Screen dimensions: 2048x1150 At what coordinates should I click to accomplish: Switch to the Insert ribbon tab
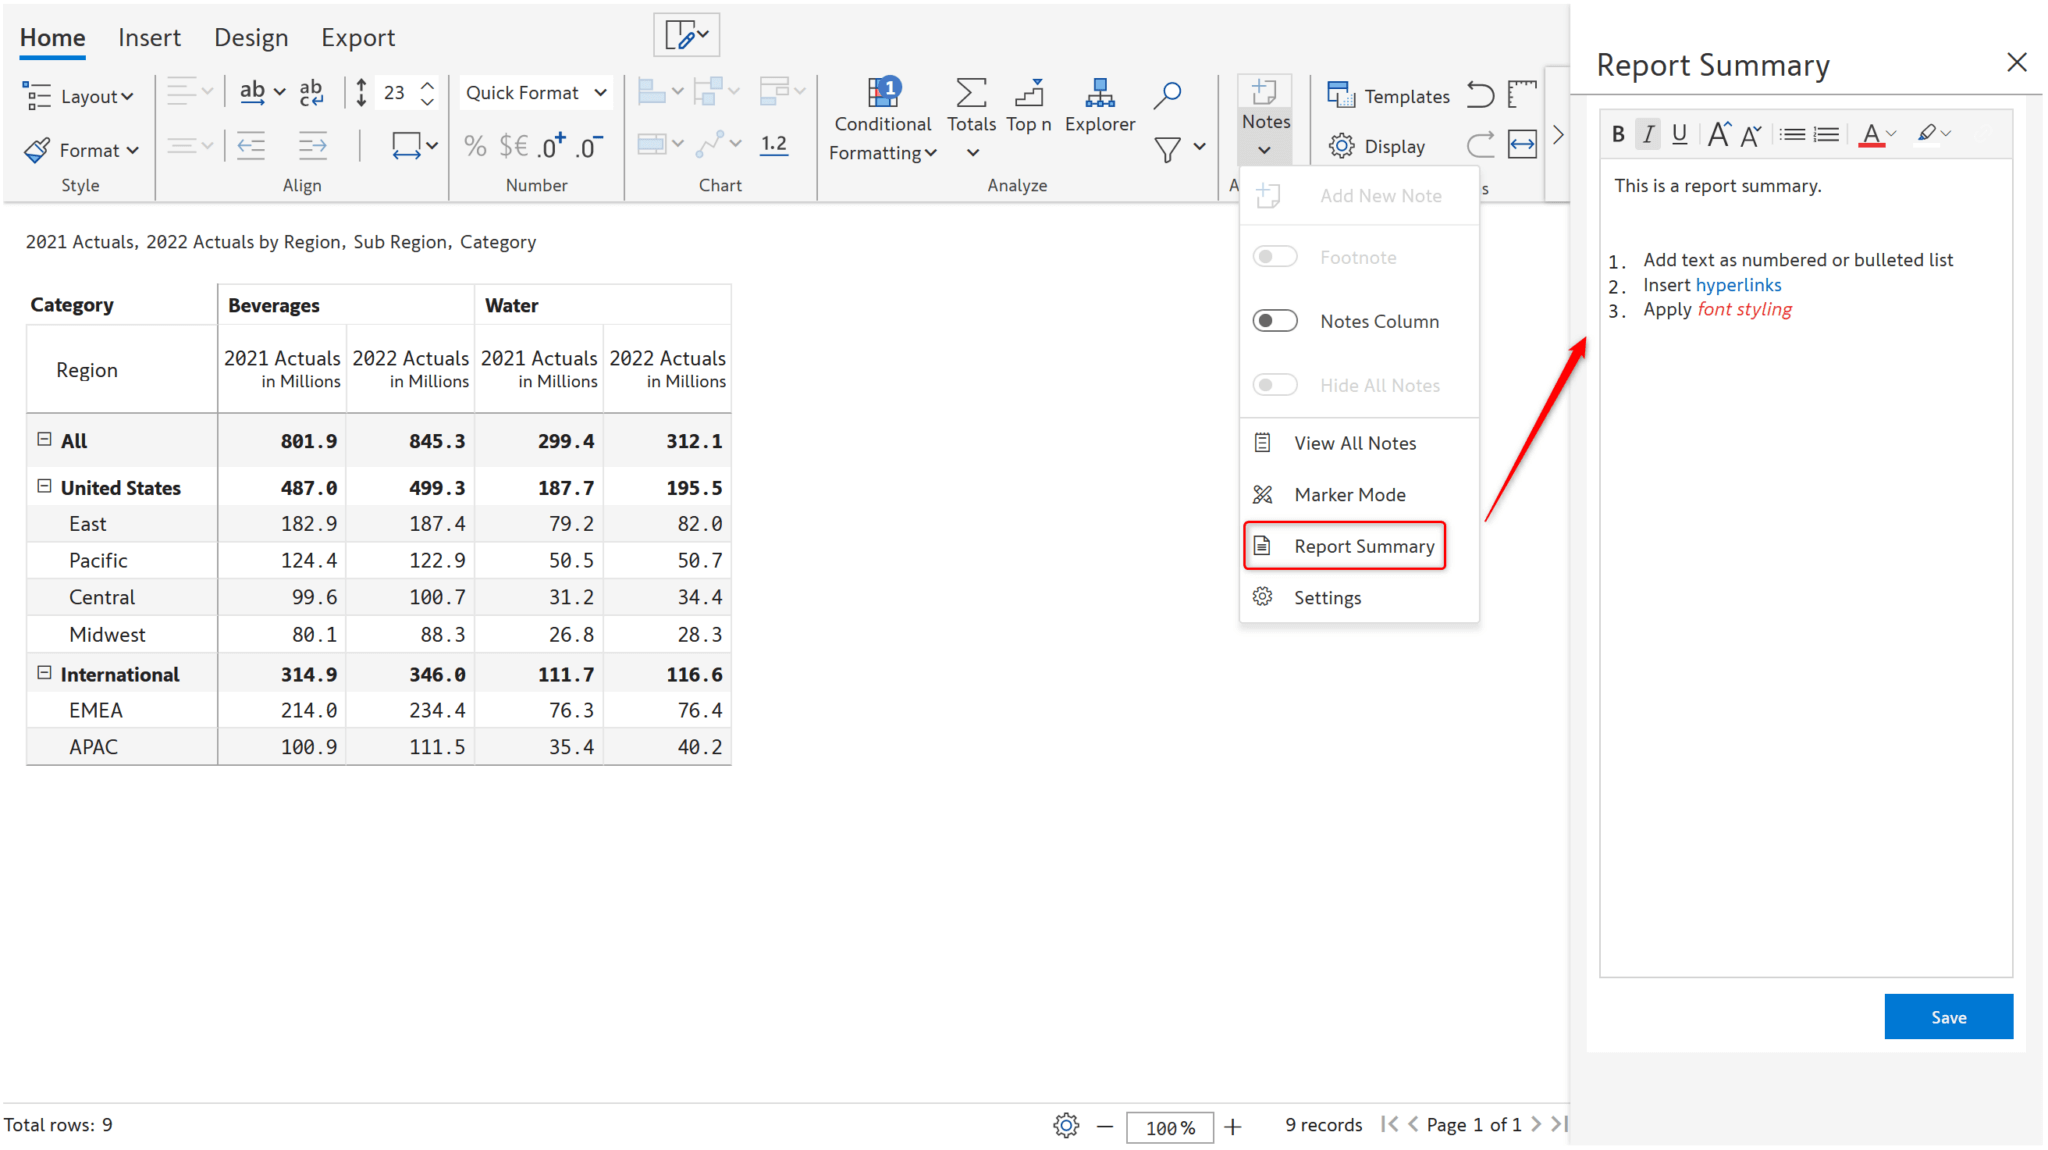(149, 37)
